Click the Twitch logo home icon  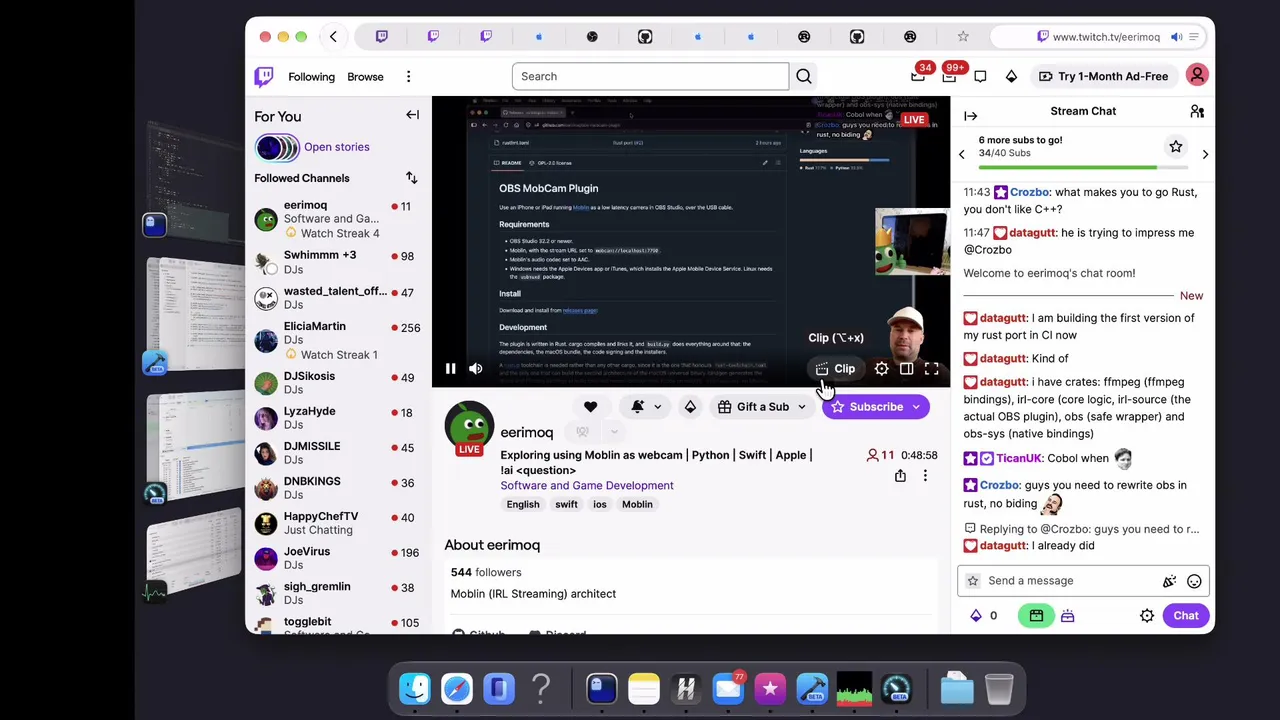[x=264, y=76]
